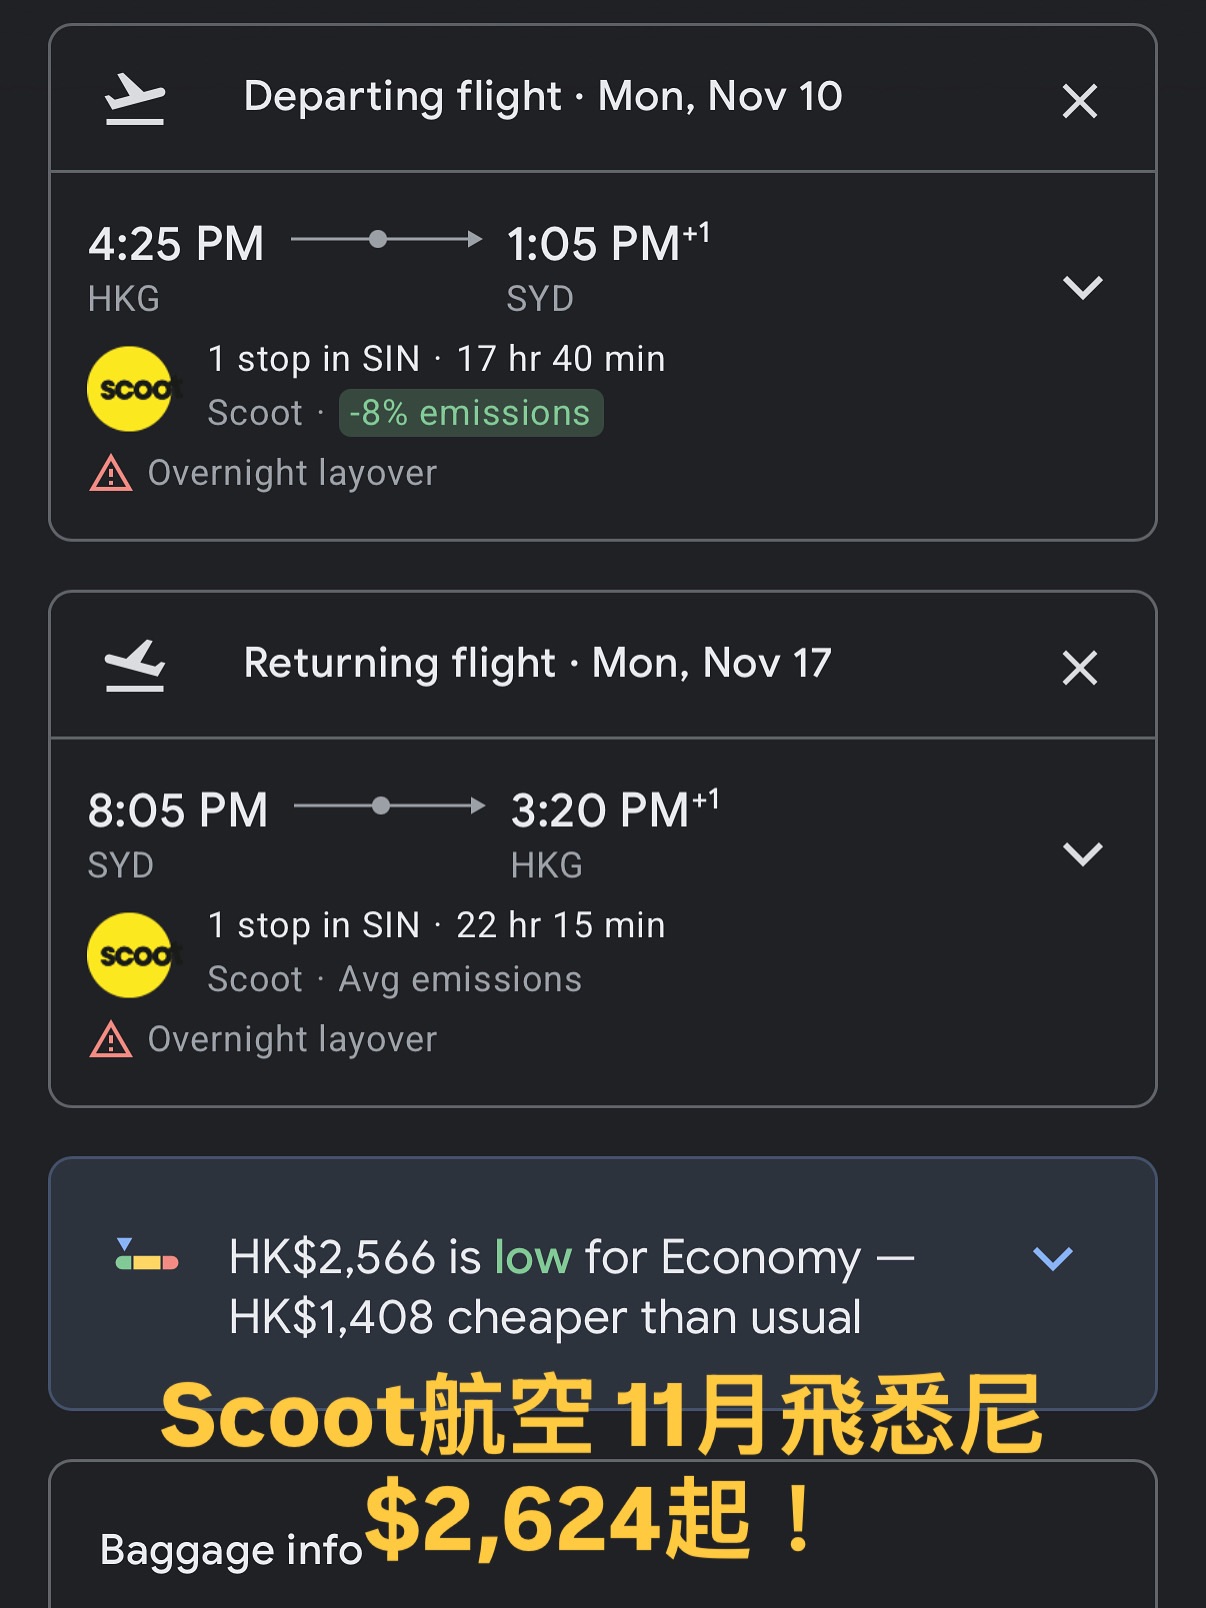Click the departing overnight layover warning icon
This screenshot has width=1206, height=1608.
(111, 473)
